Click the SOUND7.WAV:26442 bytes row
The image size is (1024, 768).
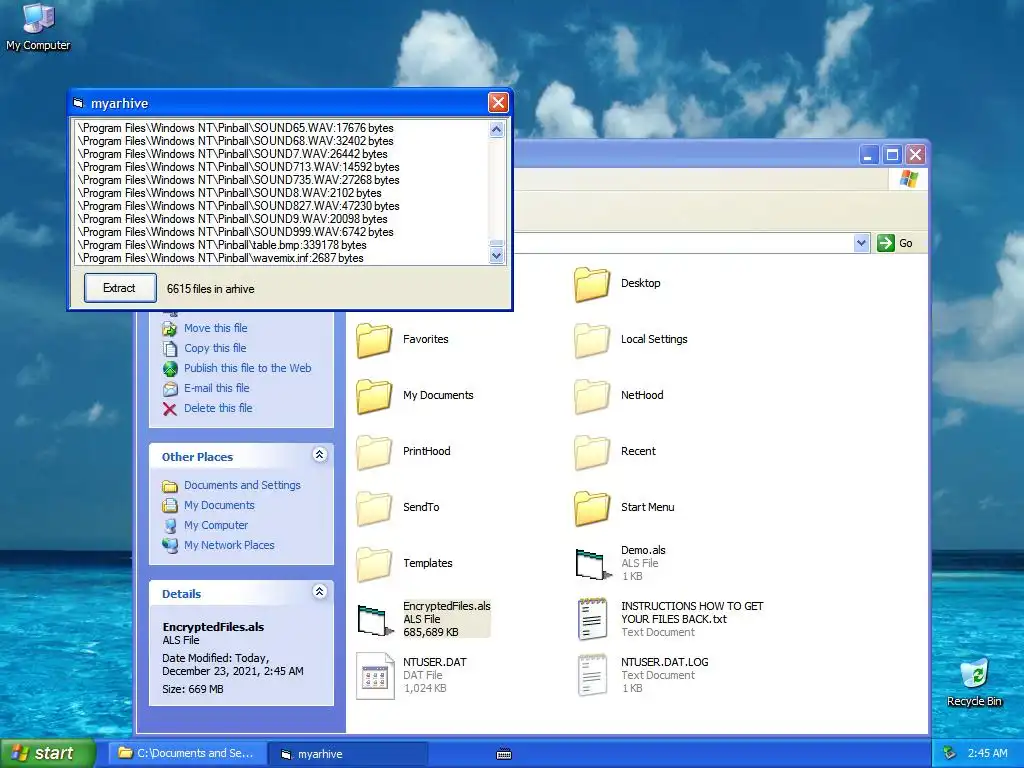281,154
